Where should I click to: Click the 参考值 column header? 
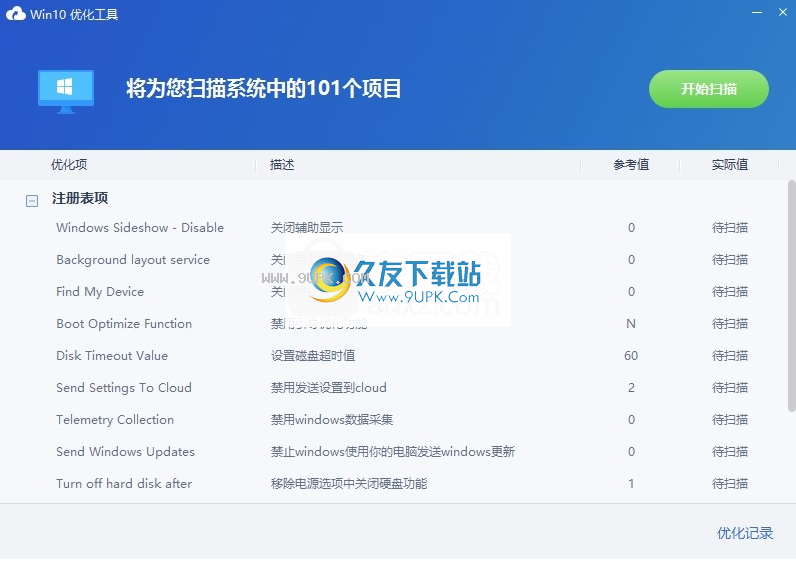pos(631,164)
